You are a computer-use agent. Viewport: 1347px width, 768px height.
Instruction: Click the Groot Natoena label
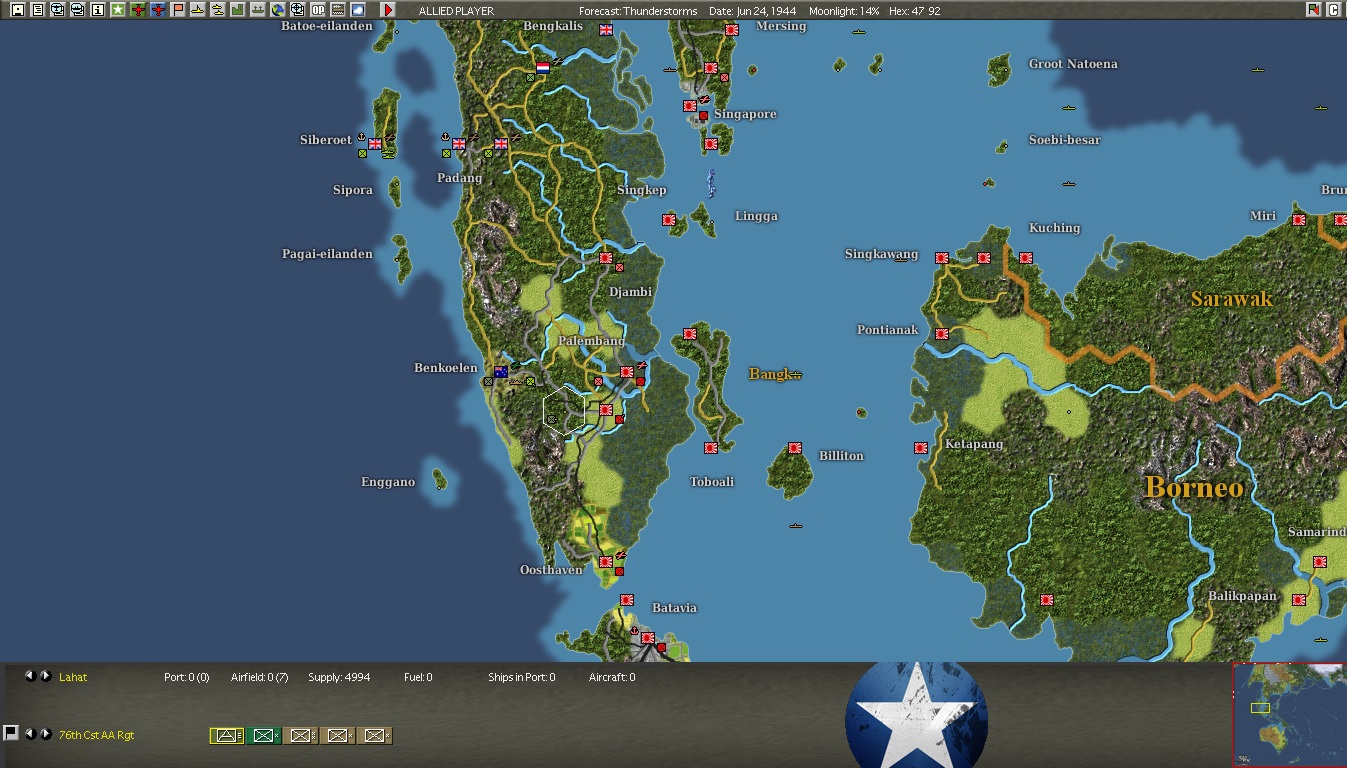(x=1073, y=64)
